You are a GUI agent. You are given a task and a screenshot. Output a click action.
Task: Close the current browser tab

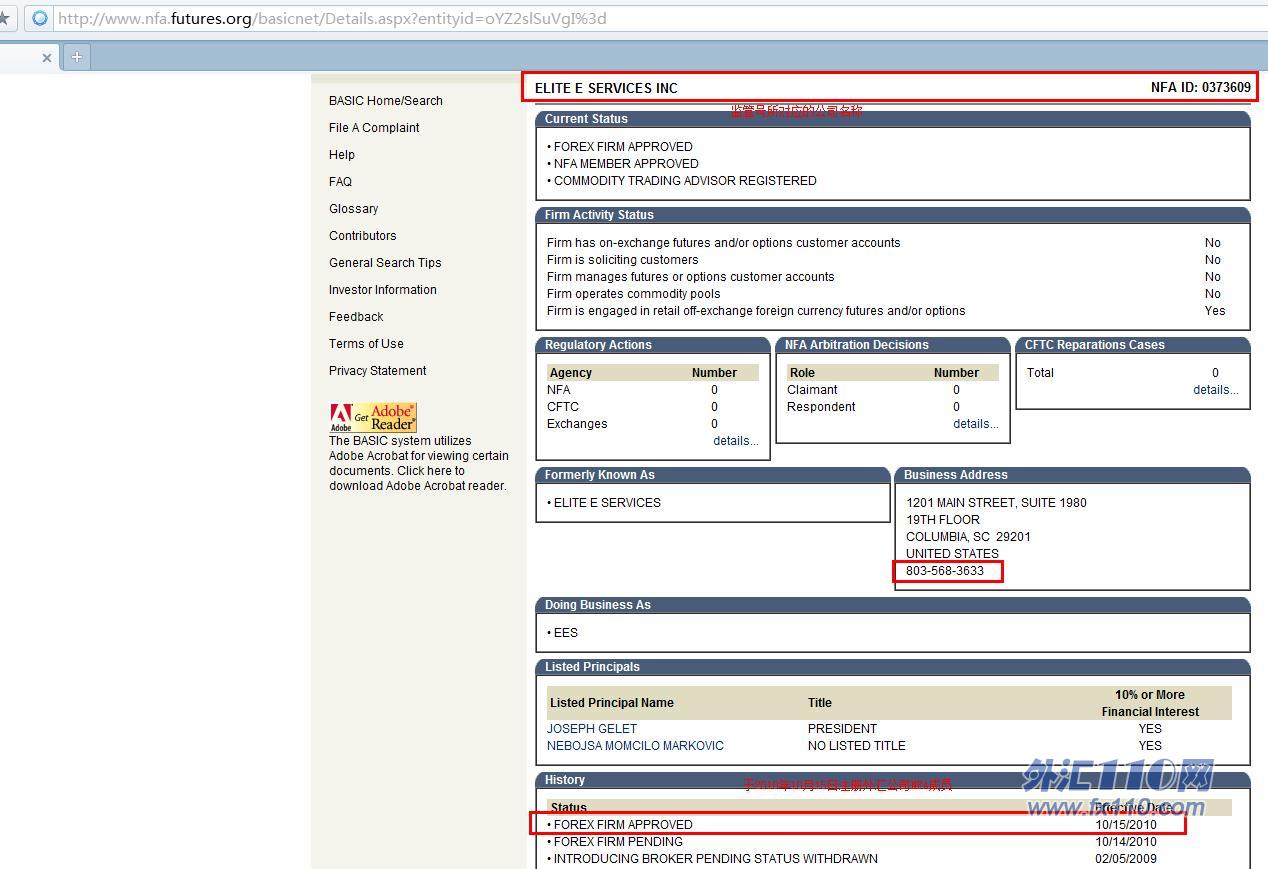46,58
